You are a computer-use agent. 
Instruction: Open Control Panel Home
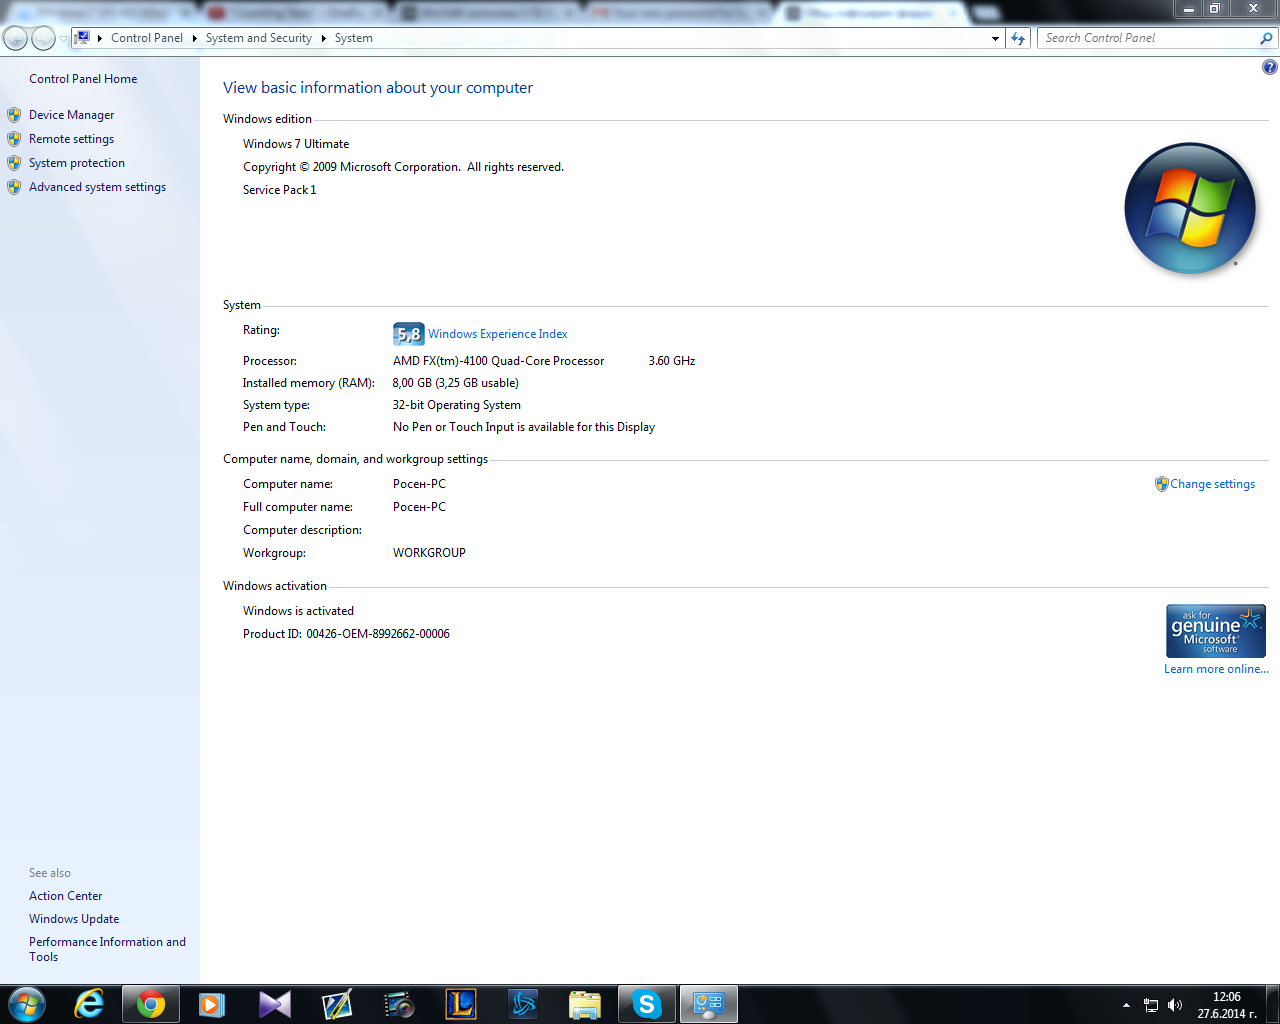(83, 79)
